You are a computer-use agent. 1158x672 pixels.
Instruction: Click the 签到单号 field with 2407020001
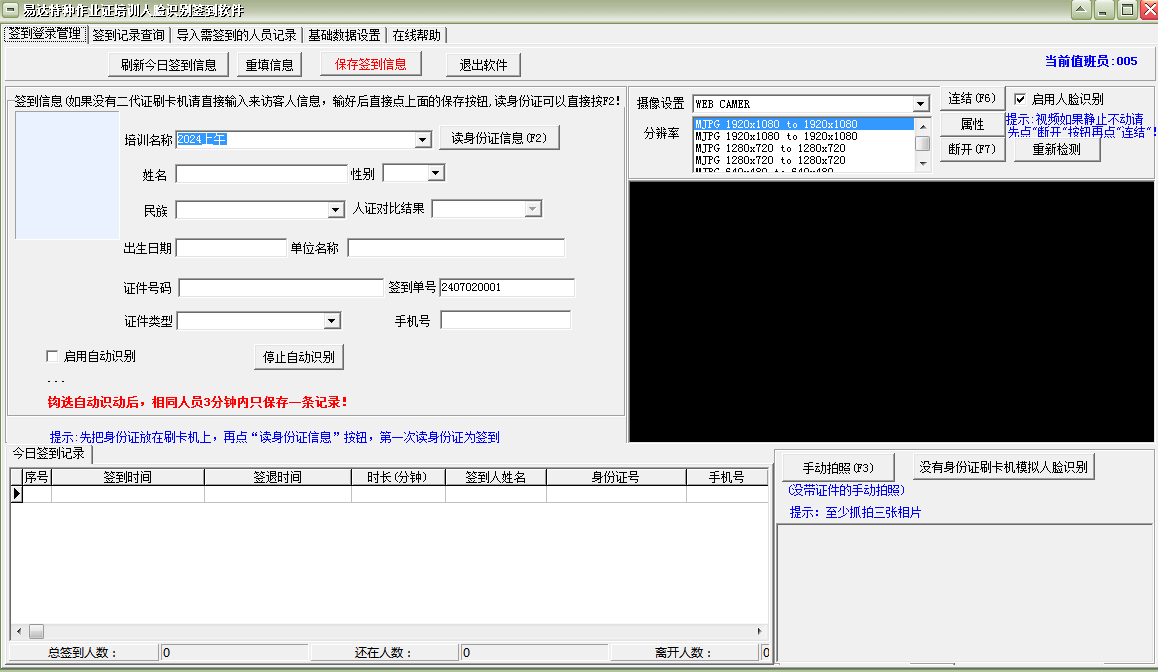pyautogui.click(x=507, y=287)
